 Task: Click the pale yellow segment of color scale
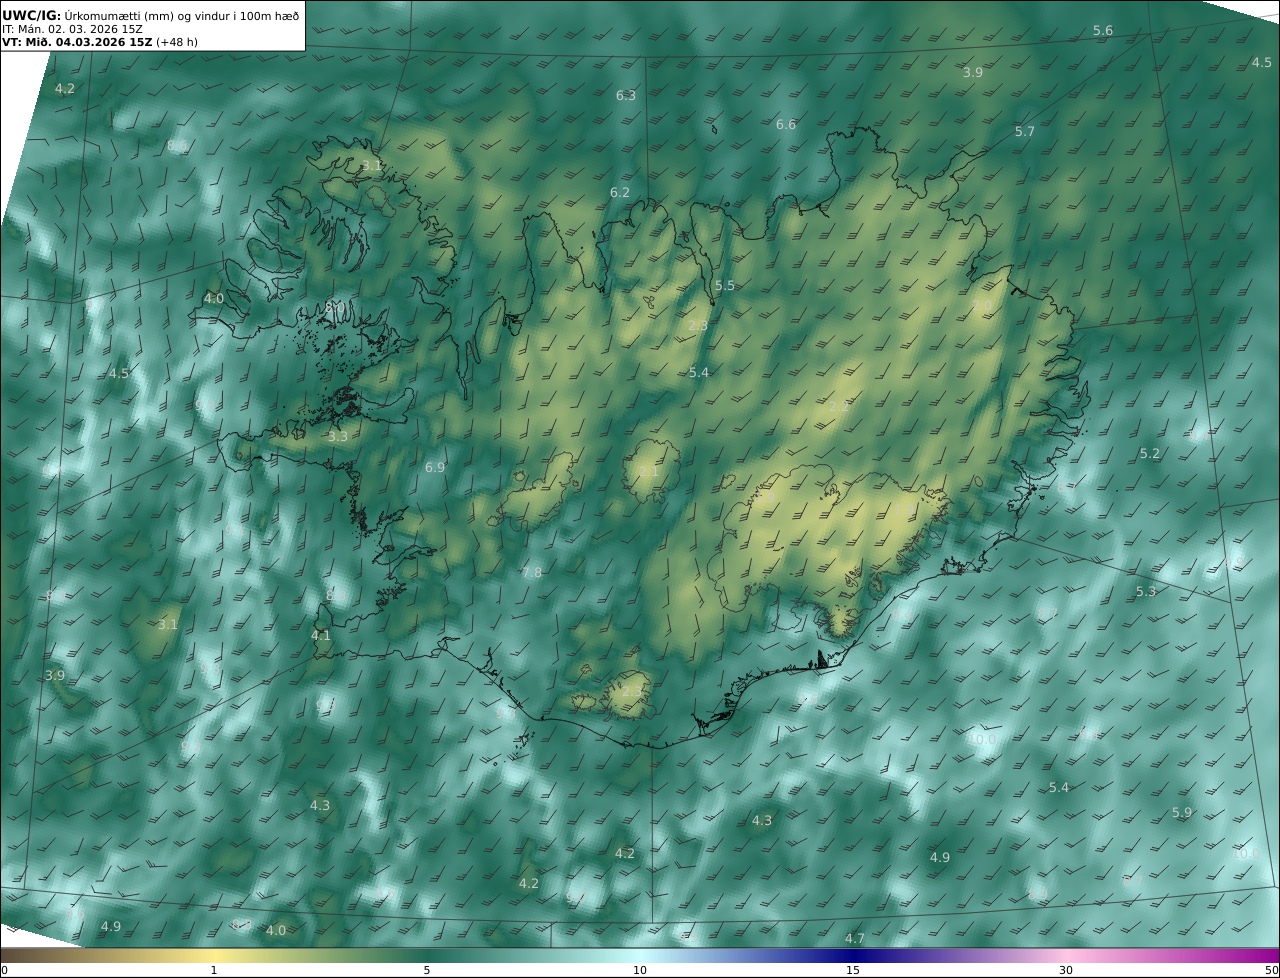point(215,956)
